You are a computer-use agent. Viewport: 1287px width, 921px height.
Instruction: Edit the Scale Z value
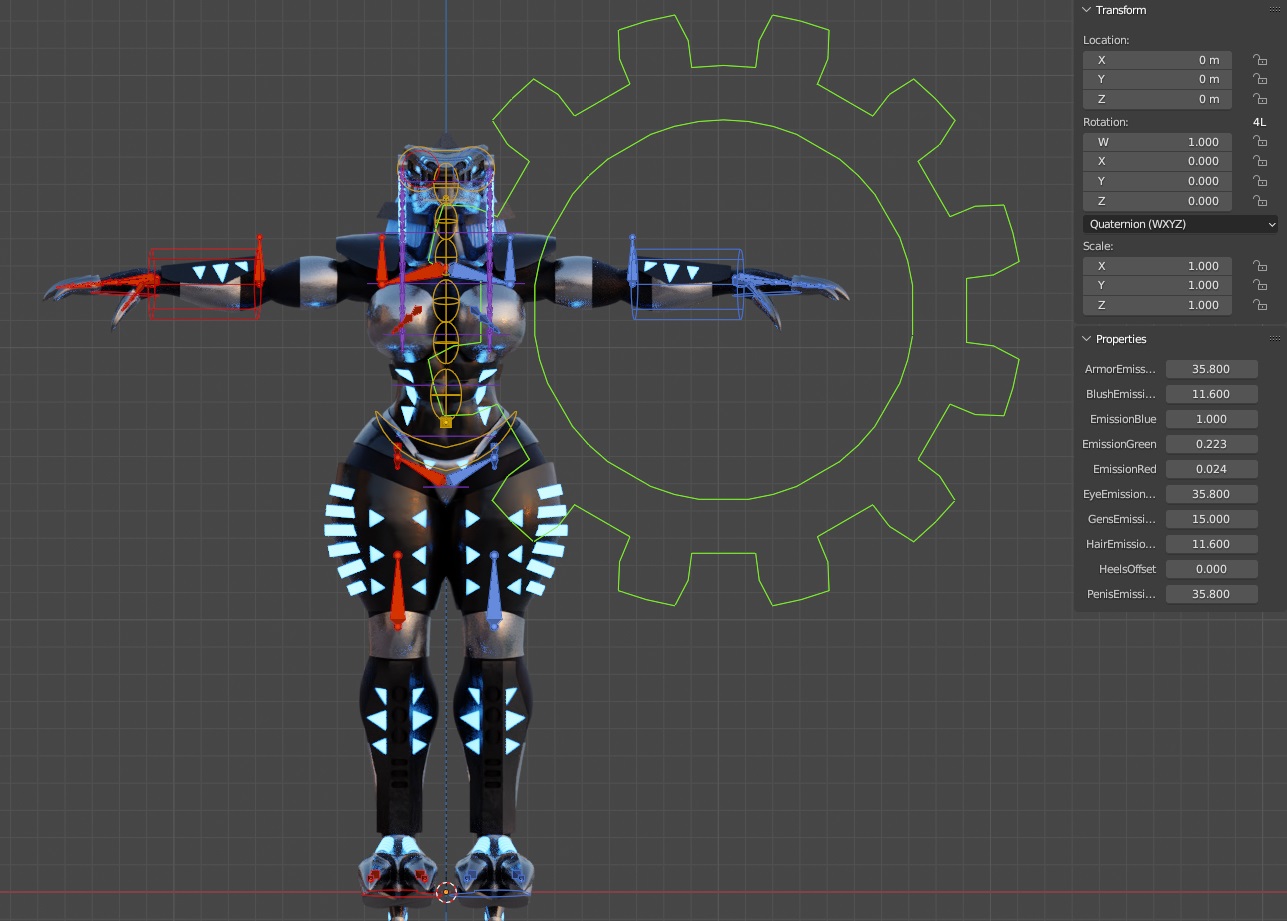pyautogui.click(x=1157, y=305)
